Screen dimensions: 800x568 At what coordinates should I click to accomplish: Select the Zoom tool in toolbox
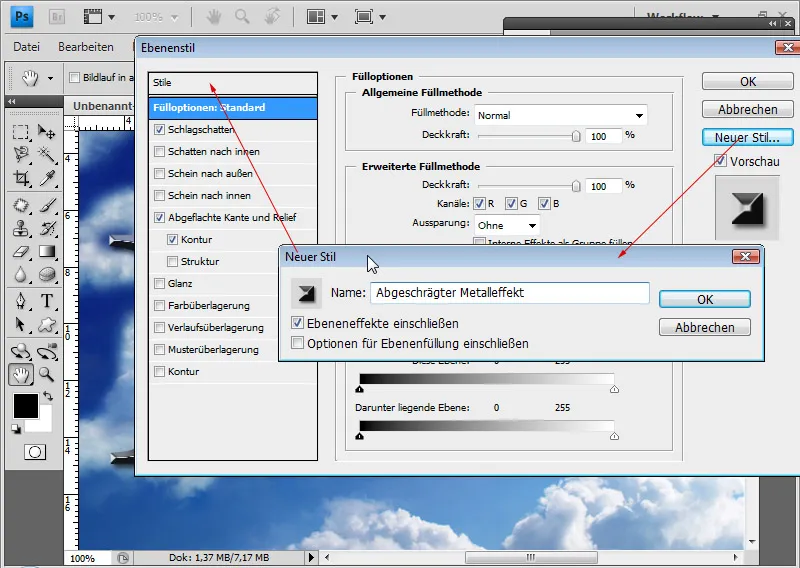47,375
